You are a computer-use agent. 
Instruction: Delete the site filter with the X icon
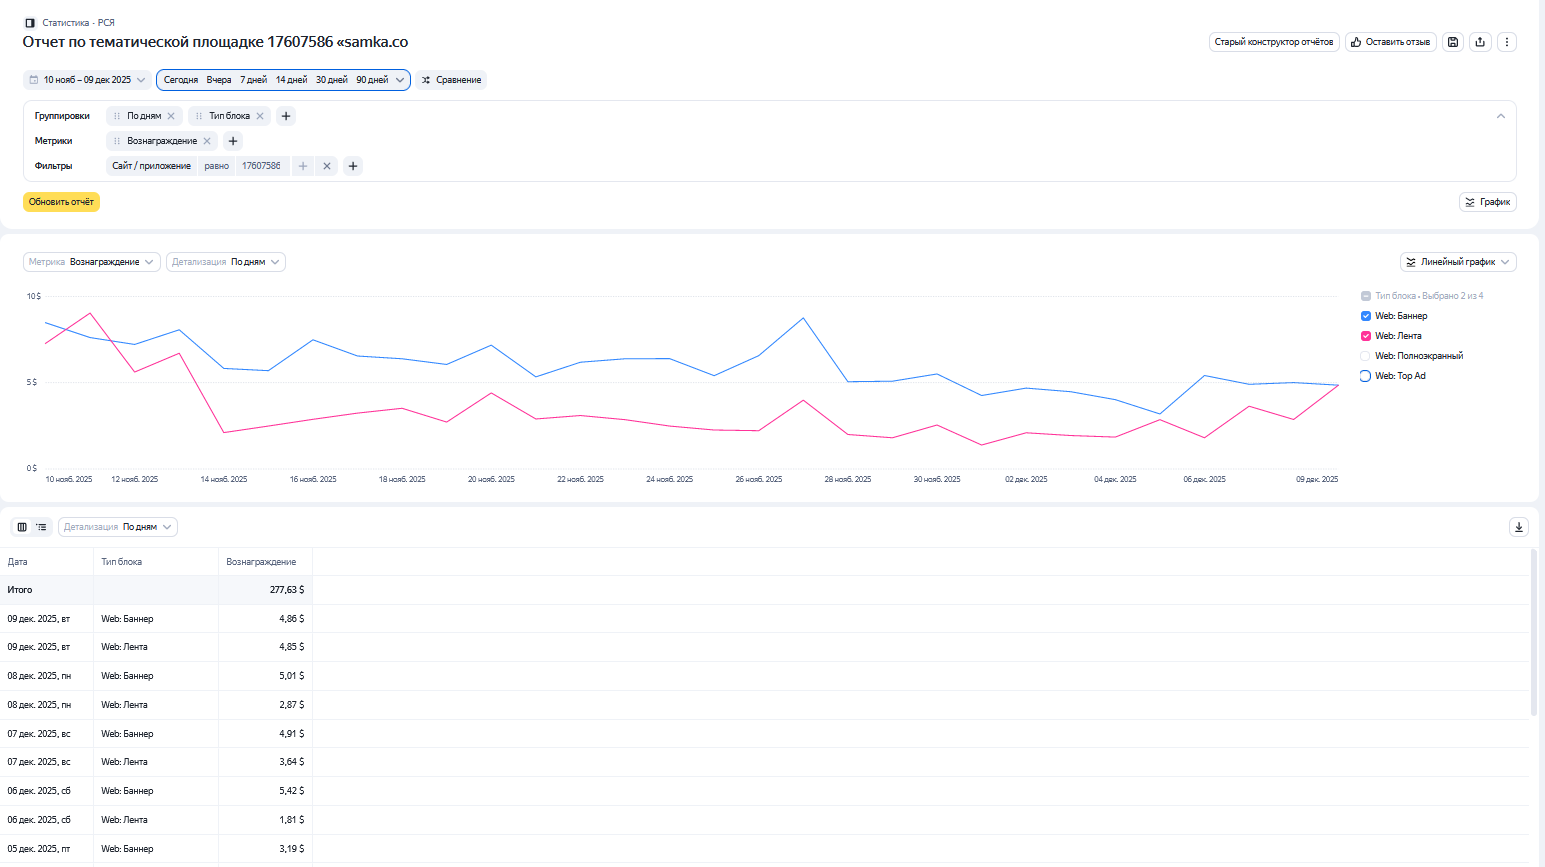pyautogui.click(x=327, y=166)
